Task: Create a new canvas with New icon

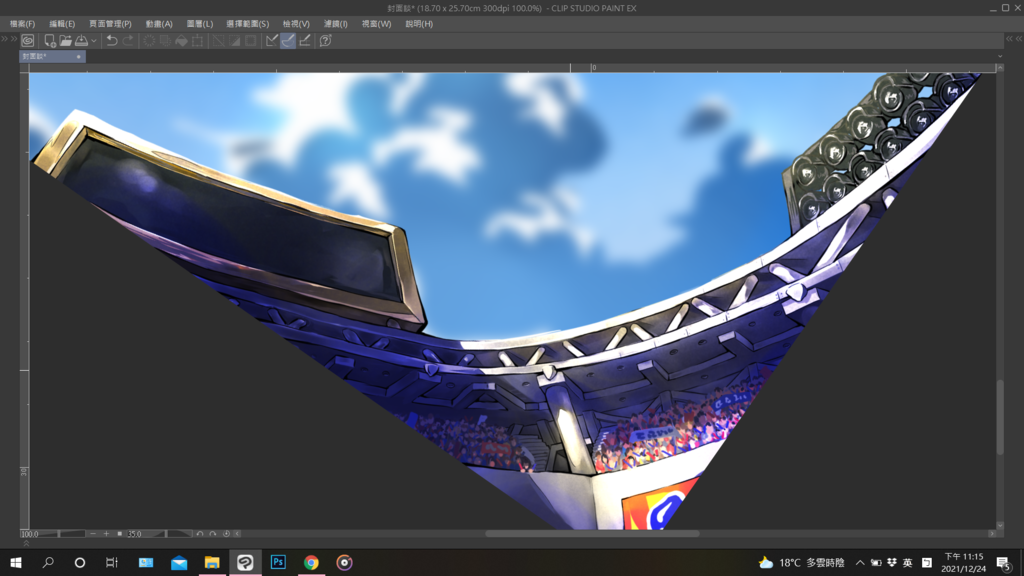Action: tap(50, 40)
